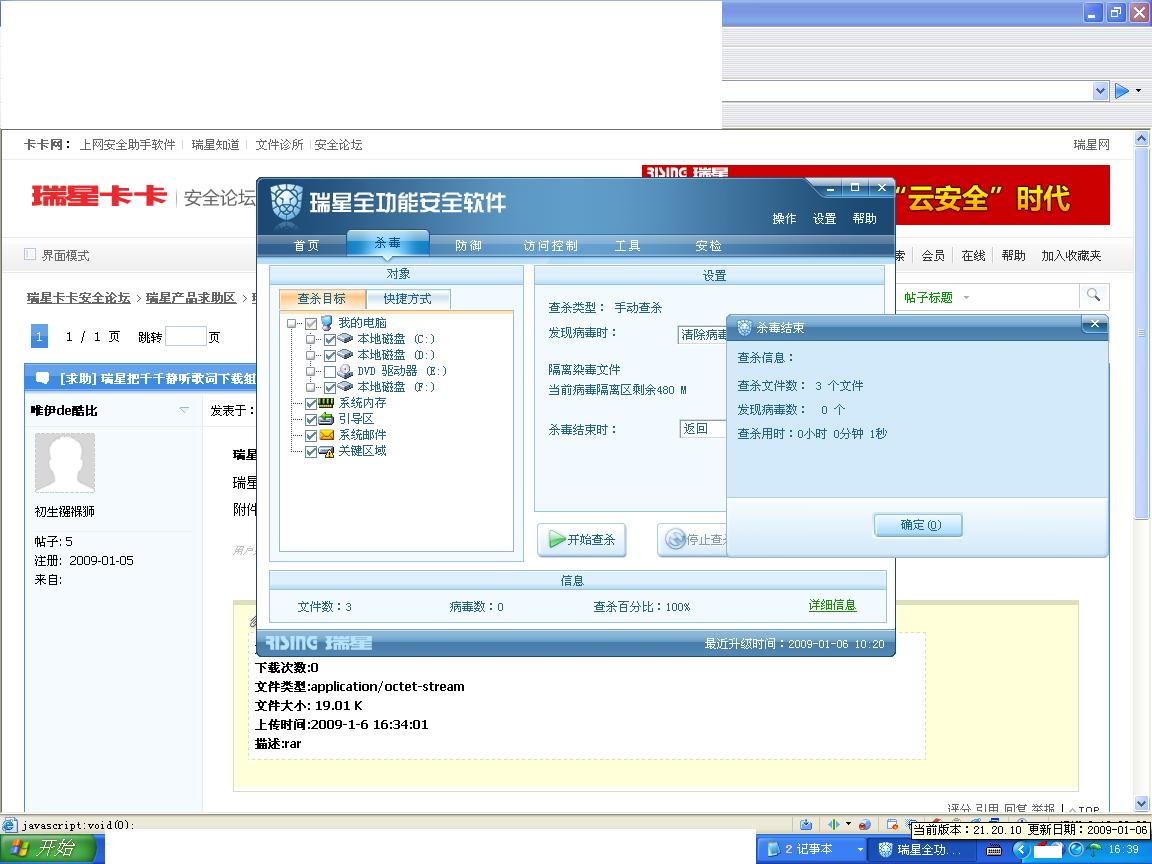
Task: Click the page jump (跳转) input field
Action: 186,336
